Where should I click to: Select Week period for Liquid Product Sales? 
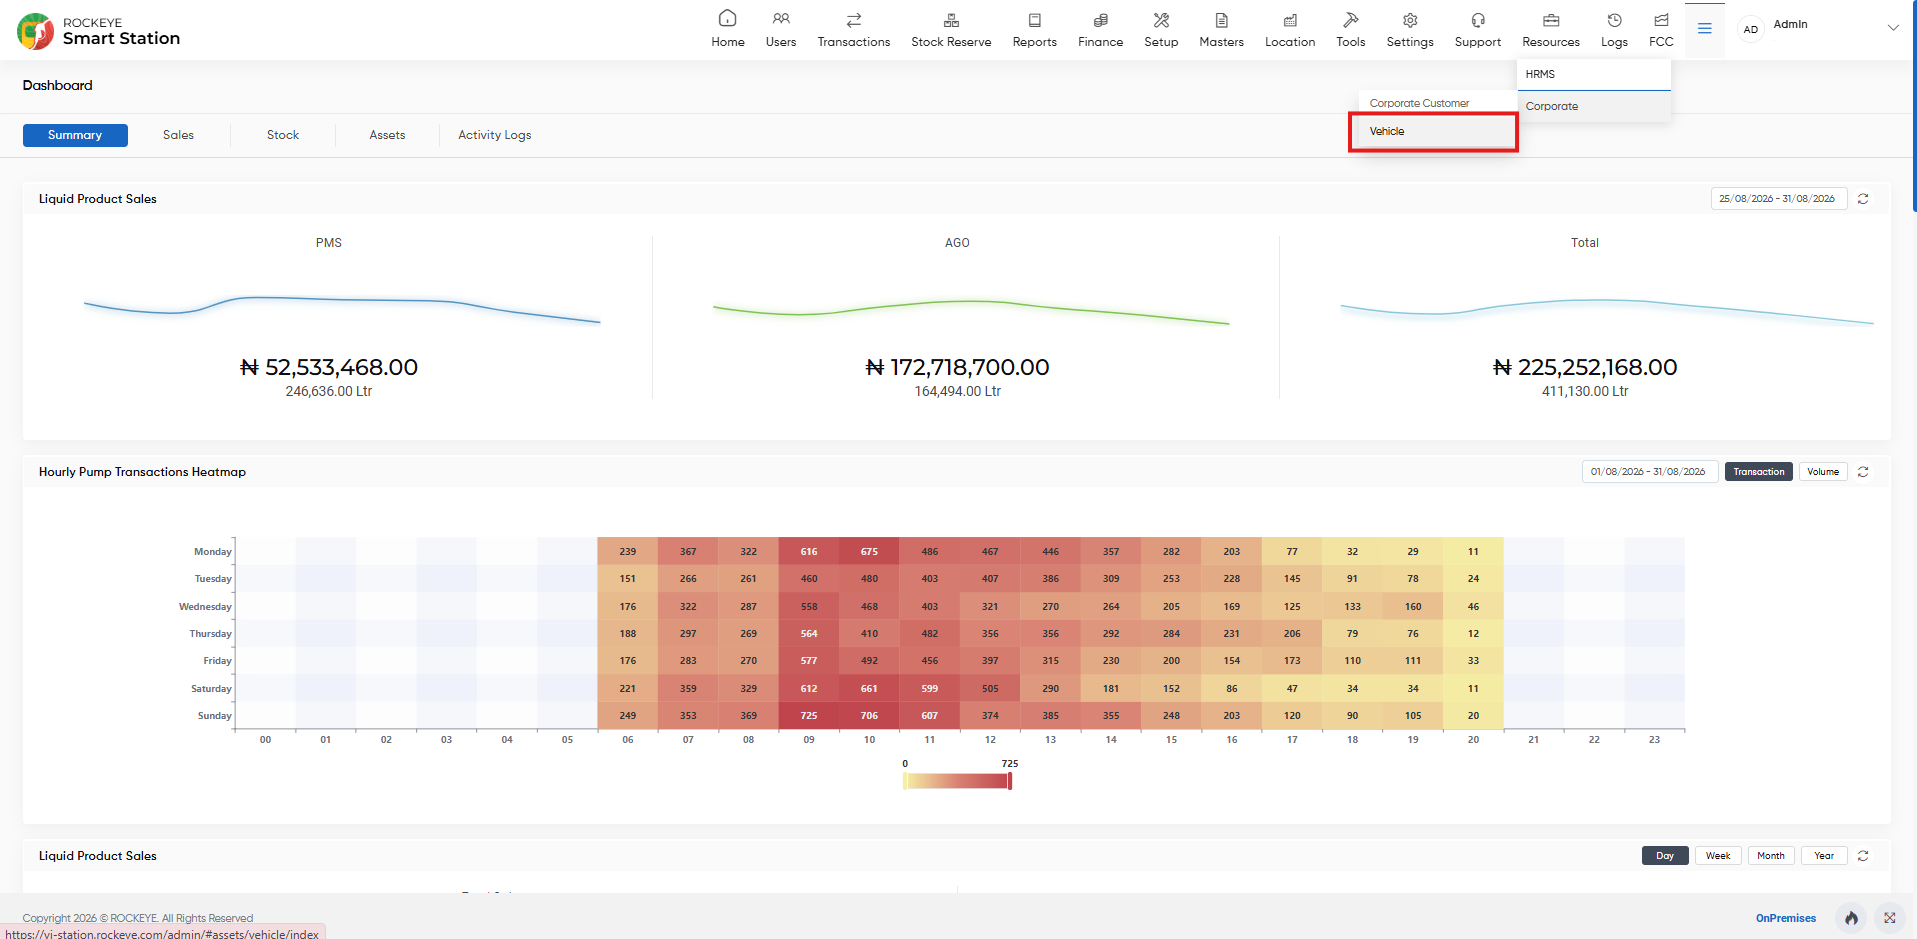point(1718,856)
